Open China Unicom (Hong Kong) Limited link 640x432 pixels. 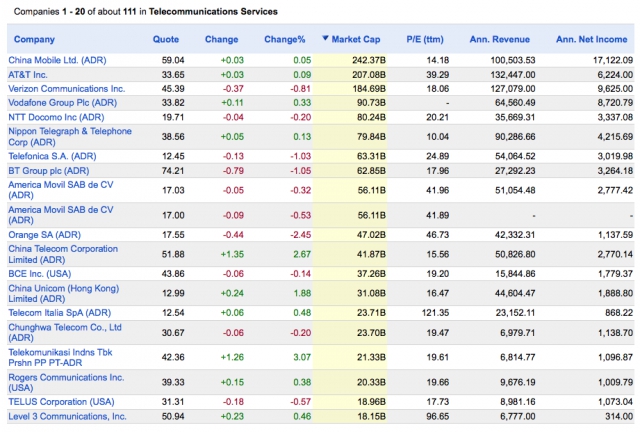pos(64,294)
